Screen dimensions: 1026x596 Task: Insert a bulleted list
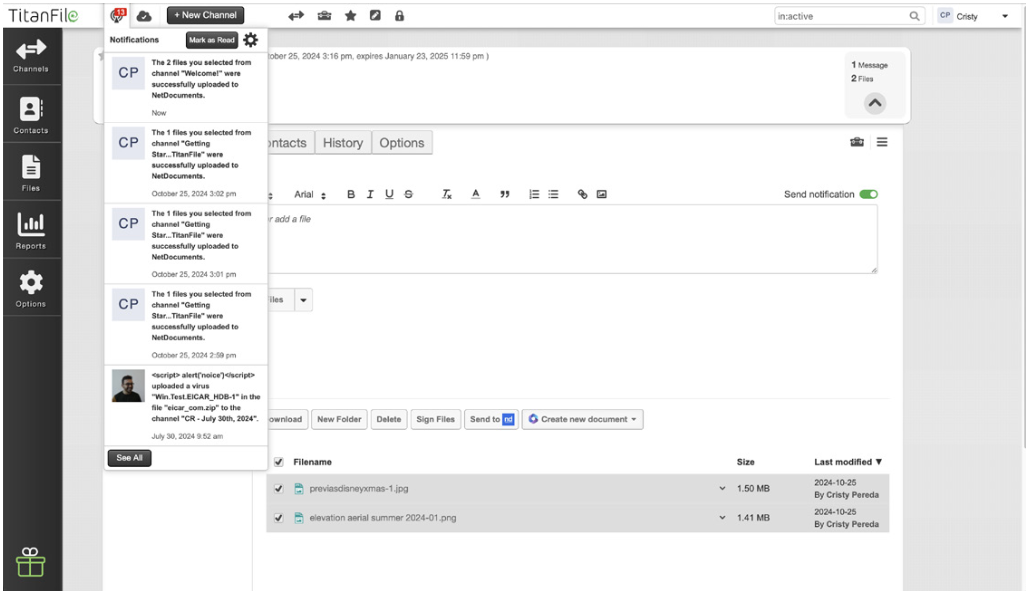554,194
